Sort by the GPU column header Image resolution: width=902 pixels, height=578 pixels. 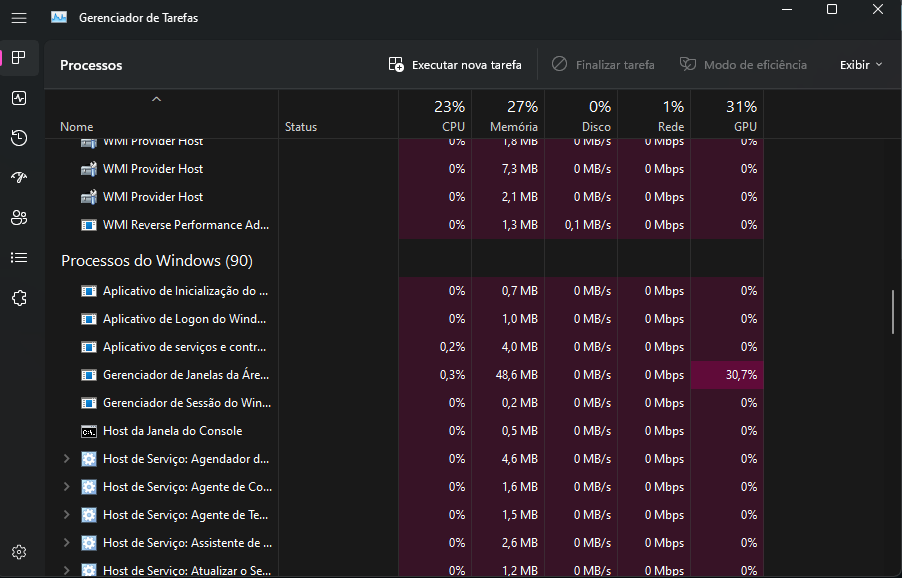point(727,114)
